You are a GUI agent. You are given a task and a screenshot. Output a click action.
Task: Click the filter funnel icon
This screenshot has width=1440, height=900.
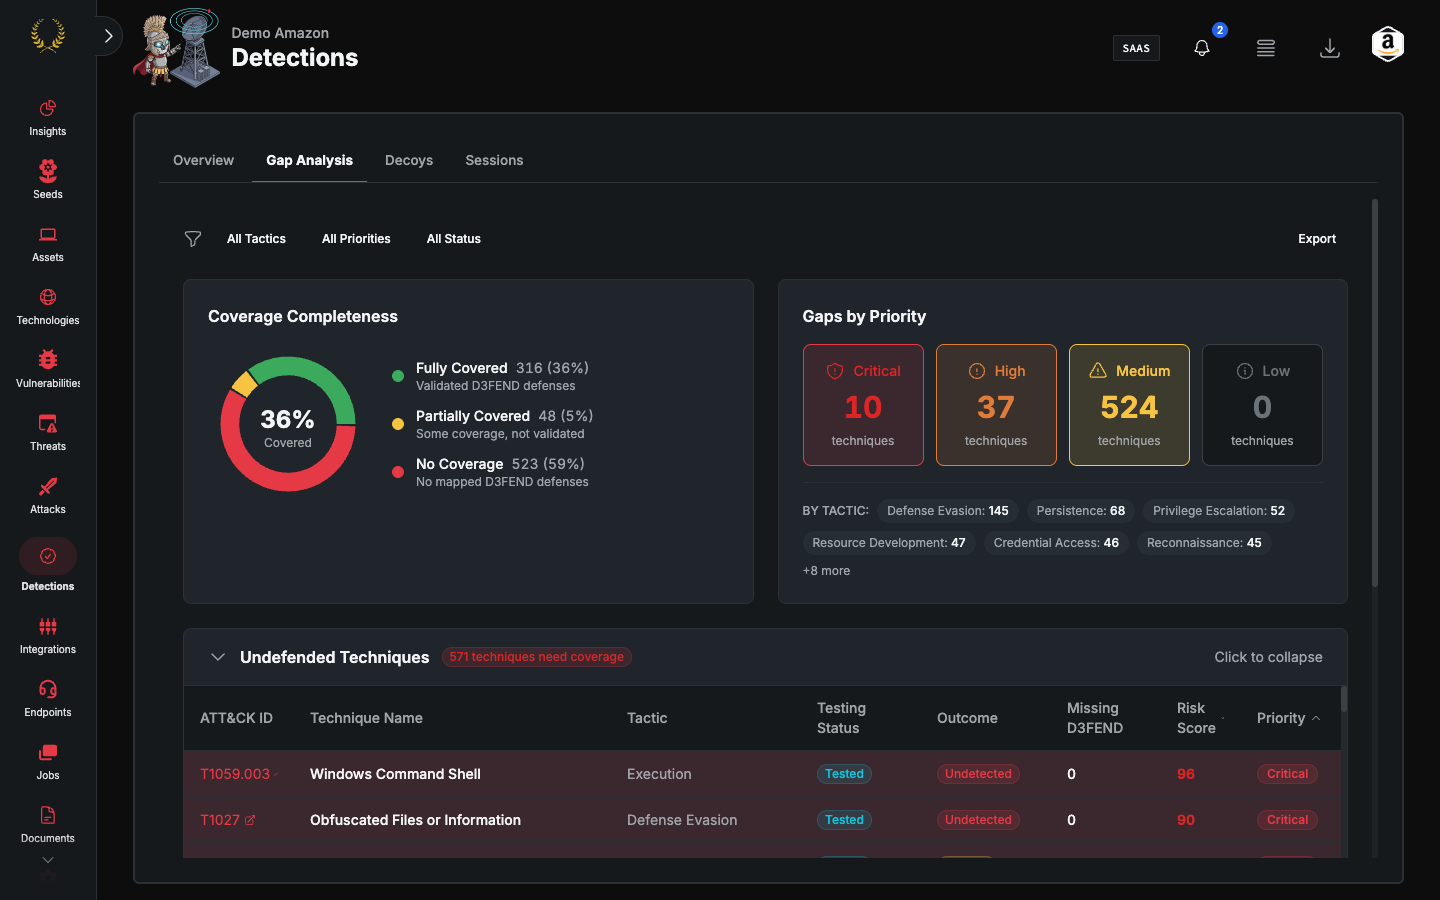point(193,239)
